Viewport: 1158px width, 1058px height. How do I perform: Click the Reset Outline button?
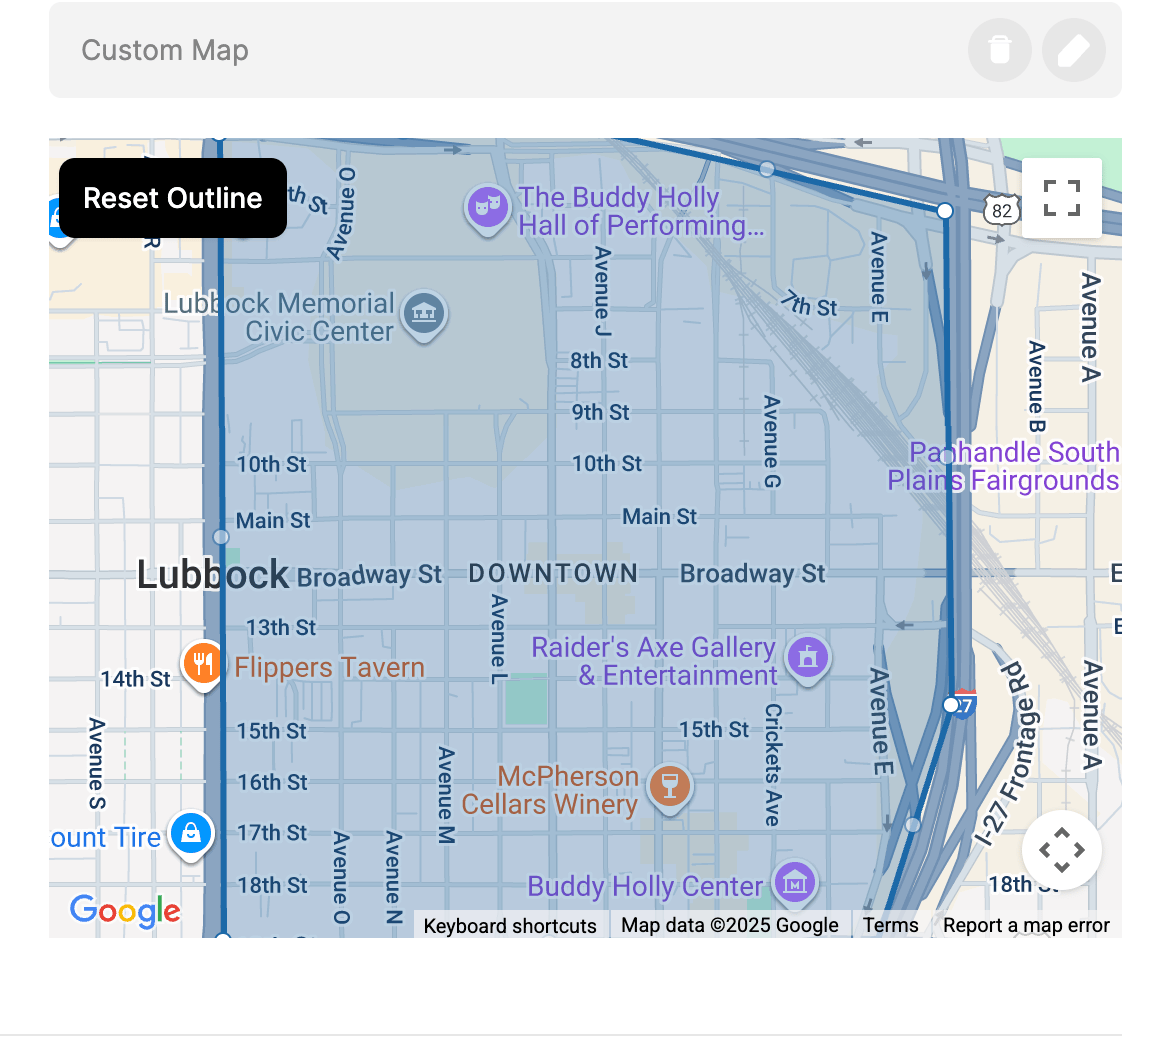(173, 198)
